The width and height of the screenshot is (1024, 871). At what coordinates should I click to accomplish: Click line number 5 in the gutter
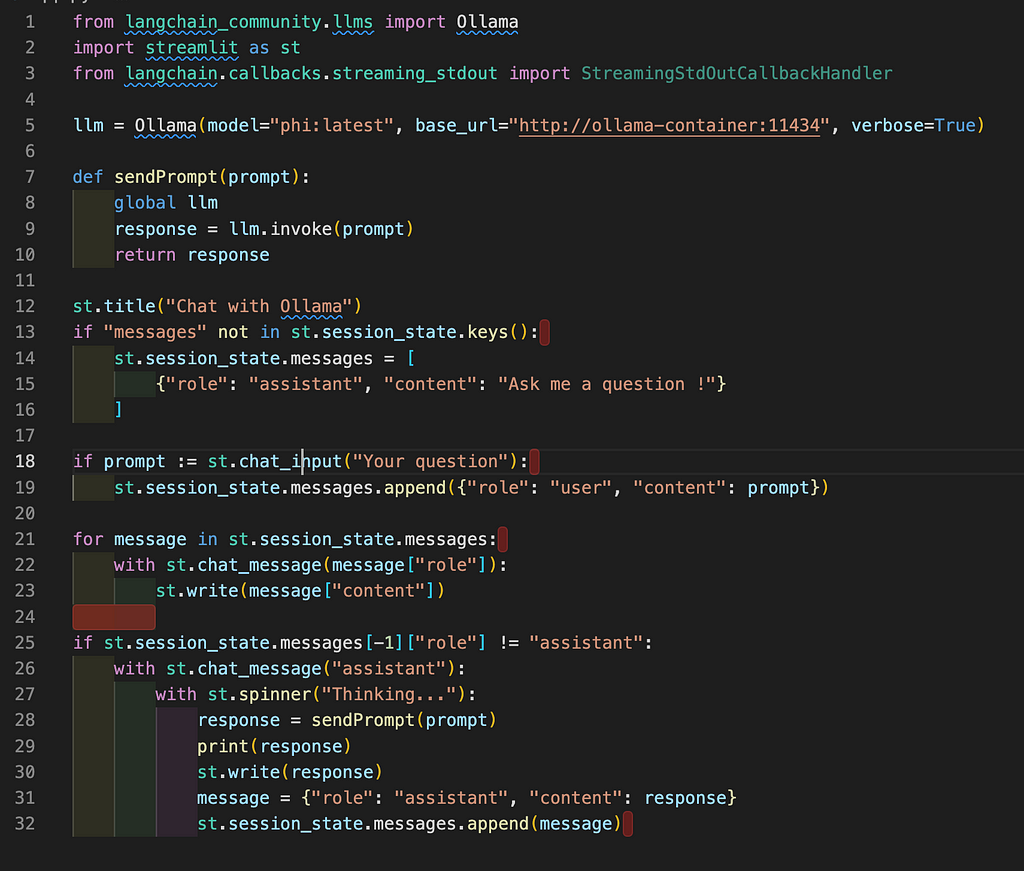(29, 125)
